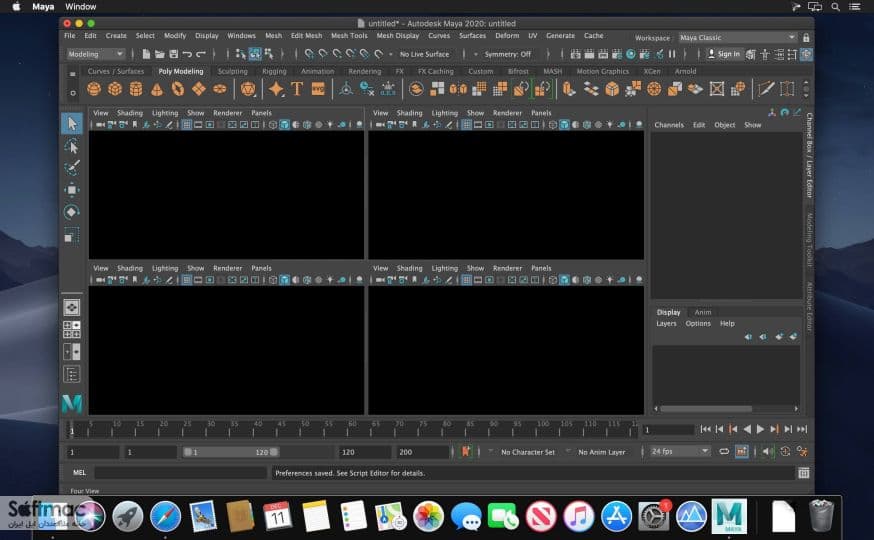
Task: Open the Deform menu
Action: point(507,36)
